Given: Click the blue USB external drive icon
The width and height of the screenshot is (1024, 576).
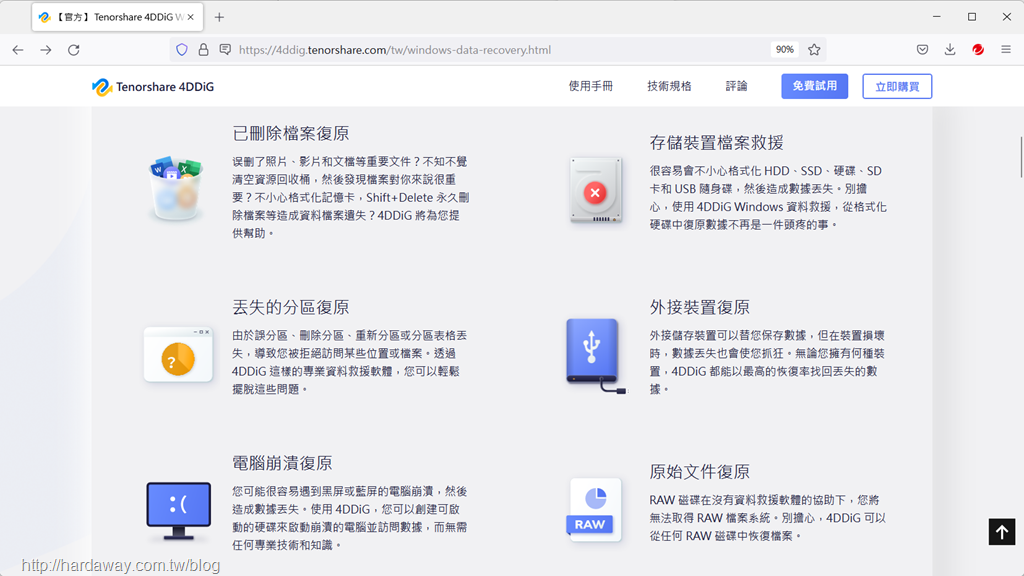Looking at the screenshot, I should pyautogui.click(x=596, y=356).
